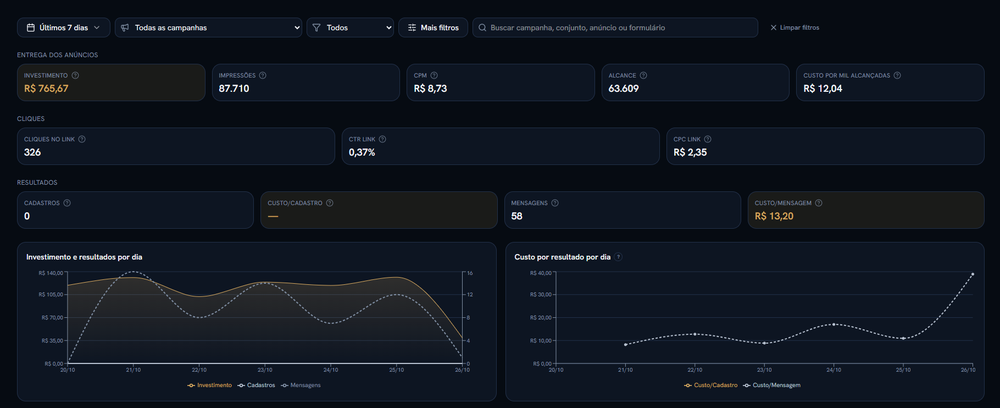Click the 326 link clicks value
The width and height of the screenshot is (1000, 408).
tap(31, 152)
